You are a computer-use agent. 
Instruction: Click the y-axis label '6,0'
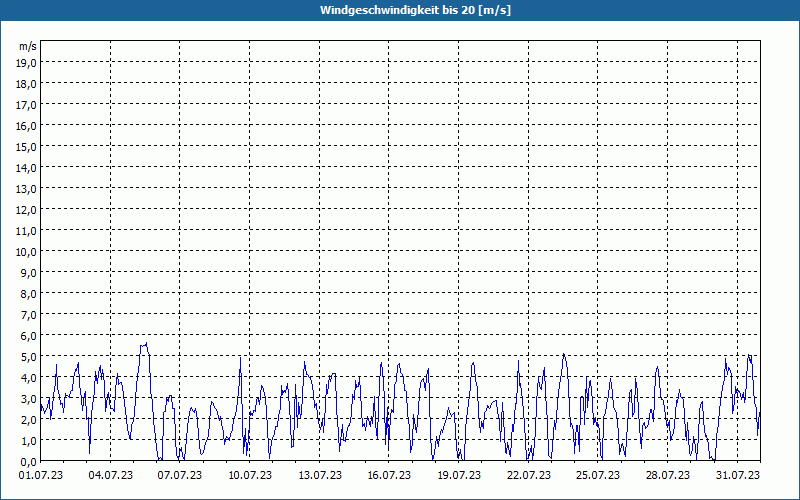click(29, 336)
